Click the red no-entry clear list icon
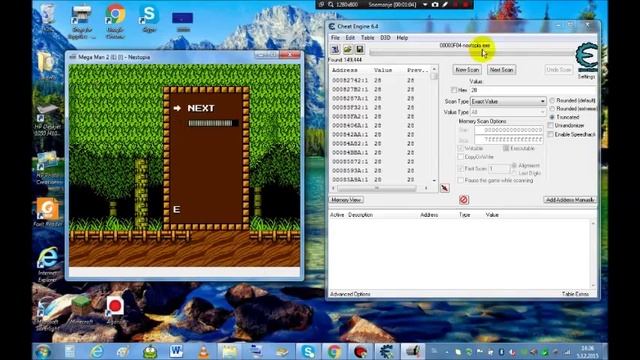Image resolution: width=640 pixels, height=360 pixels. [464, 200]
